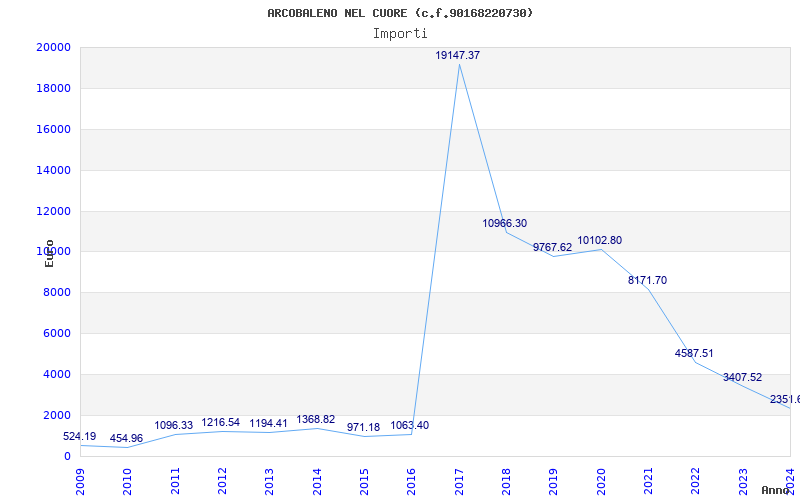Screen dimensions: 800x500
Task: Select the 8171.70 data label
Action: click(x=647, y=280)
